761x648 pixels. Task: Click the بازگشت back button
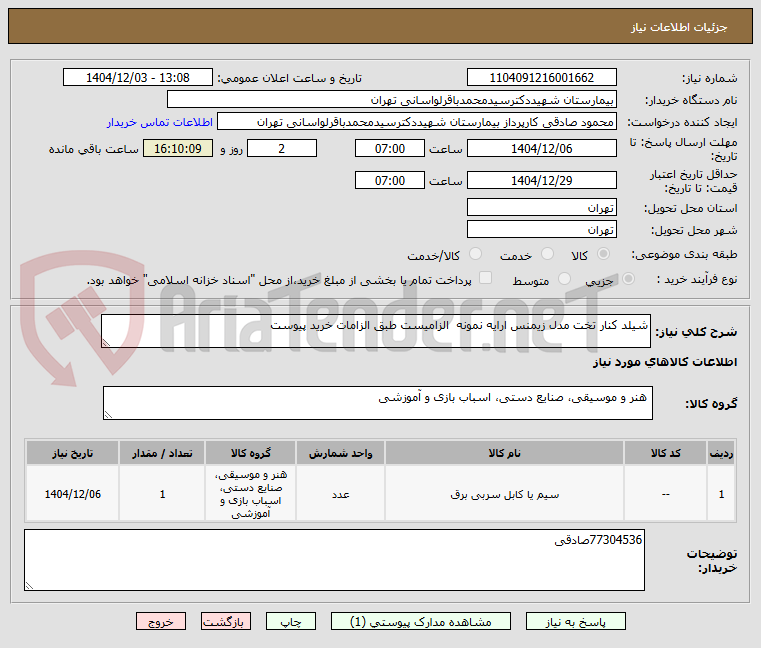226,621
